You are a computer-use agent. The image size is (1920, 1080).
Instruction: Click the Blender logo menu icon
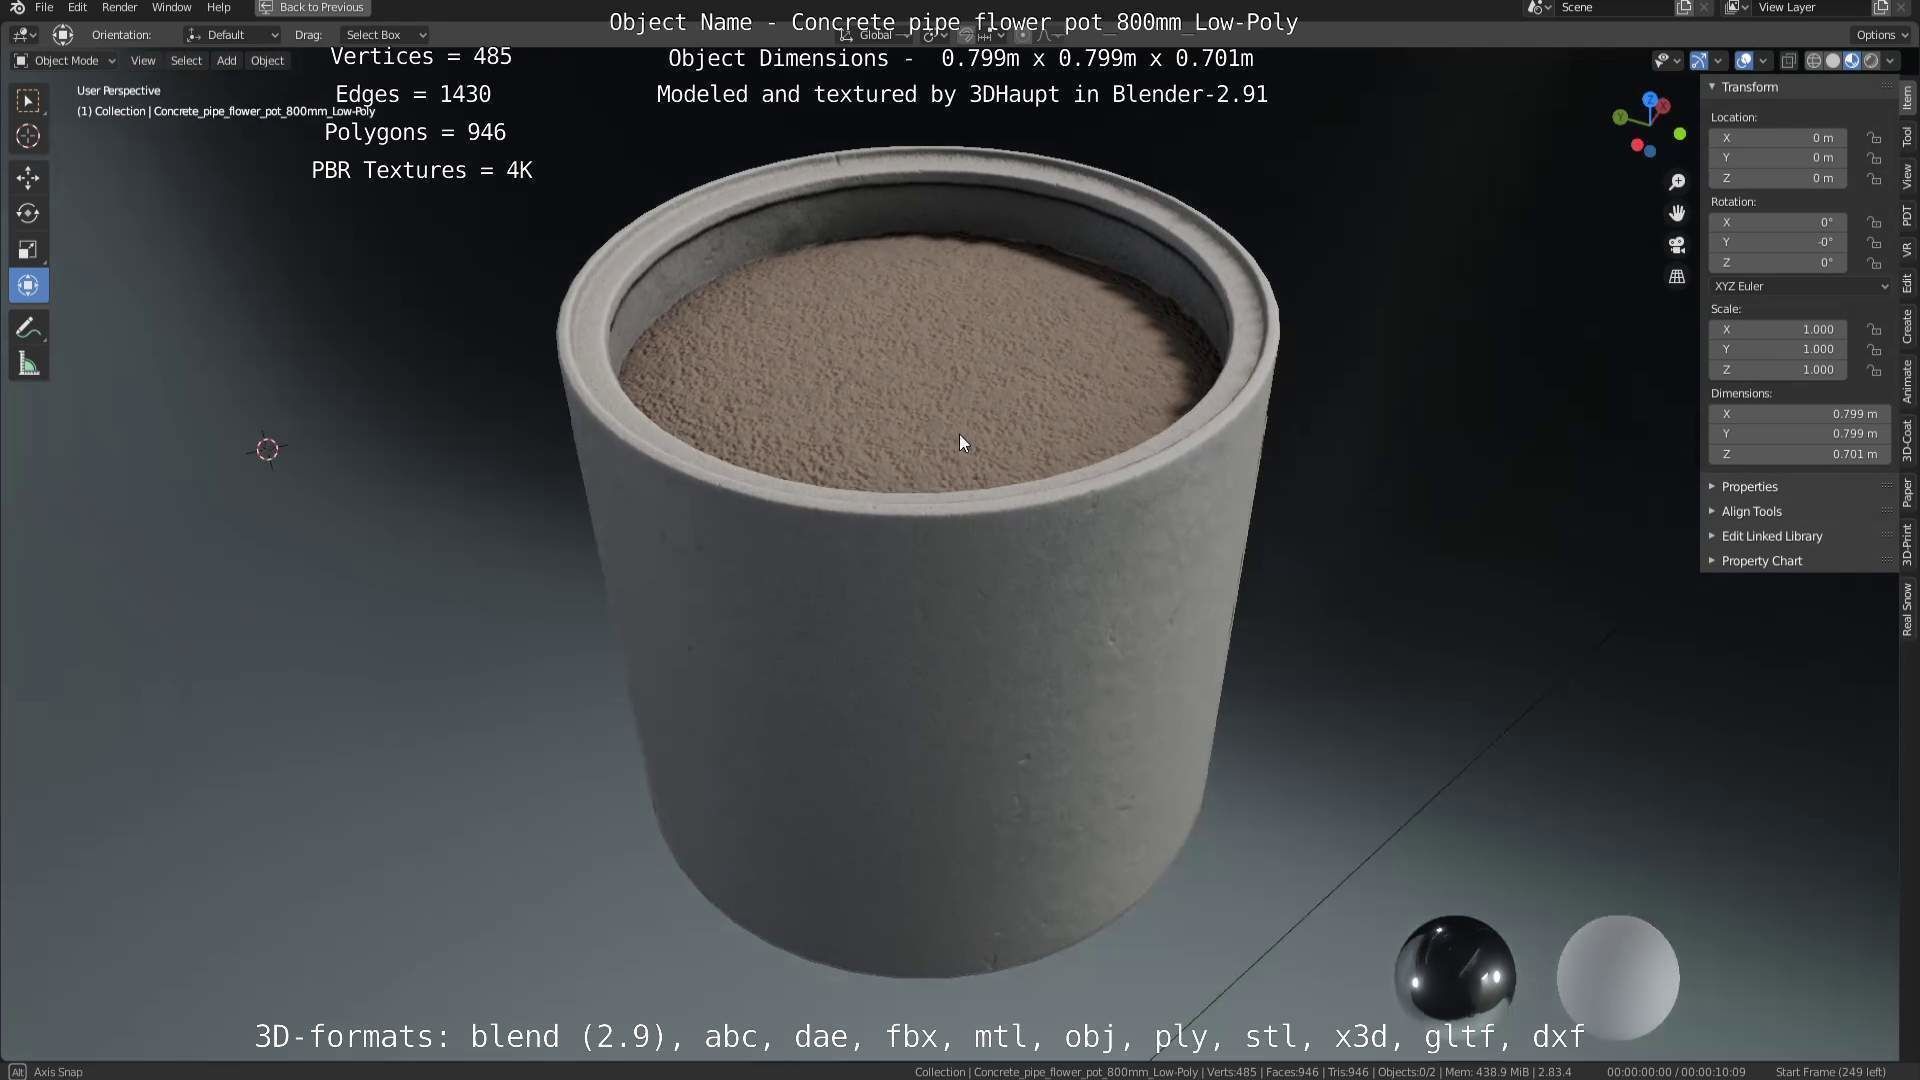[17, 7]
